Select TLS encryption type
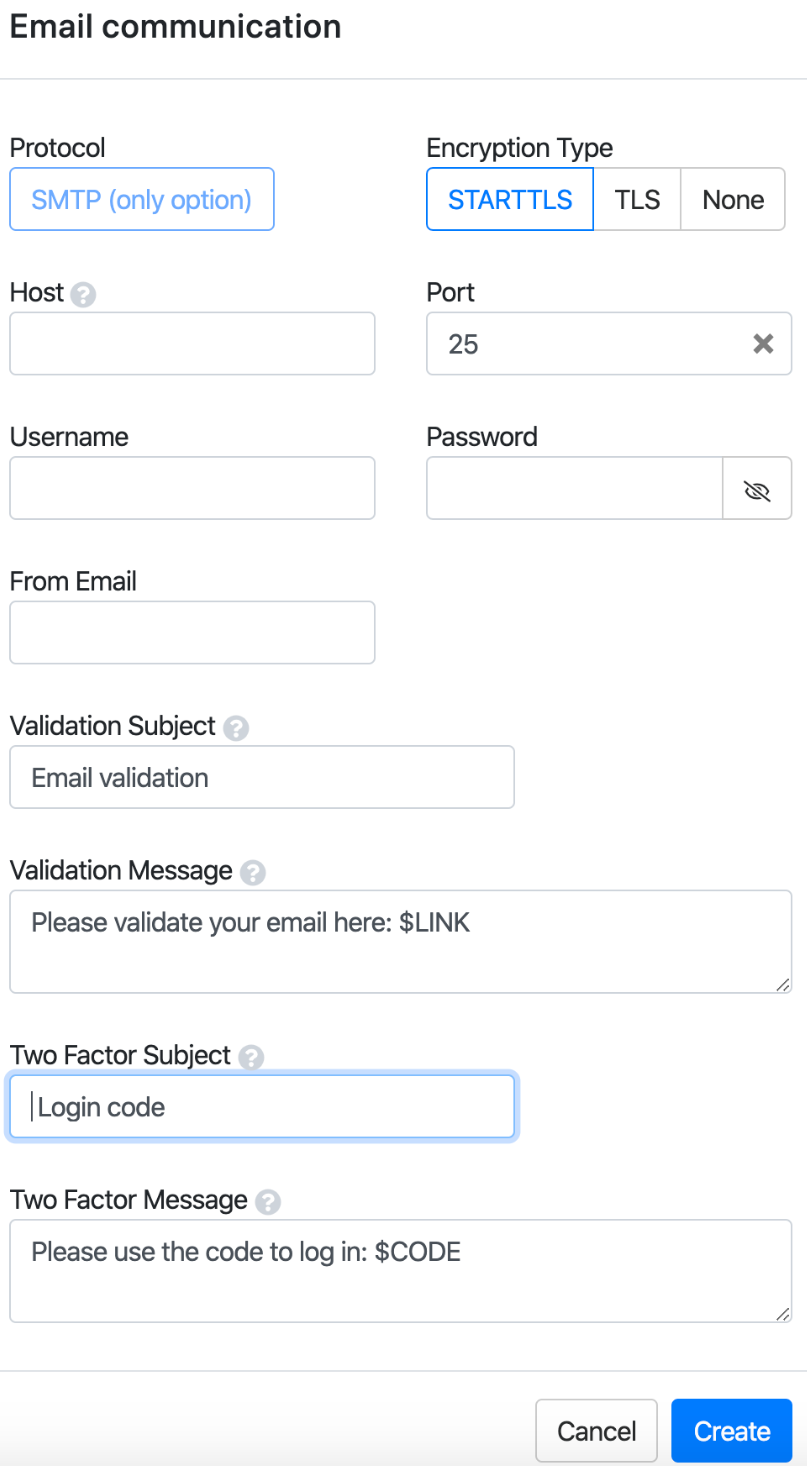 637,199
